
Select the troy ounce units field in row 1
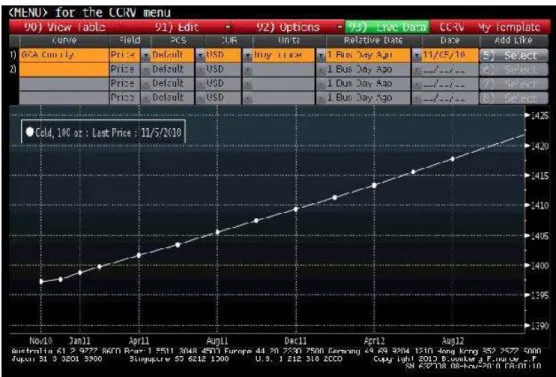point(283,55)
